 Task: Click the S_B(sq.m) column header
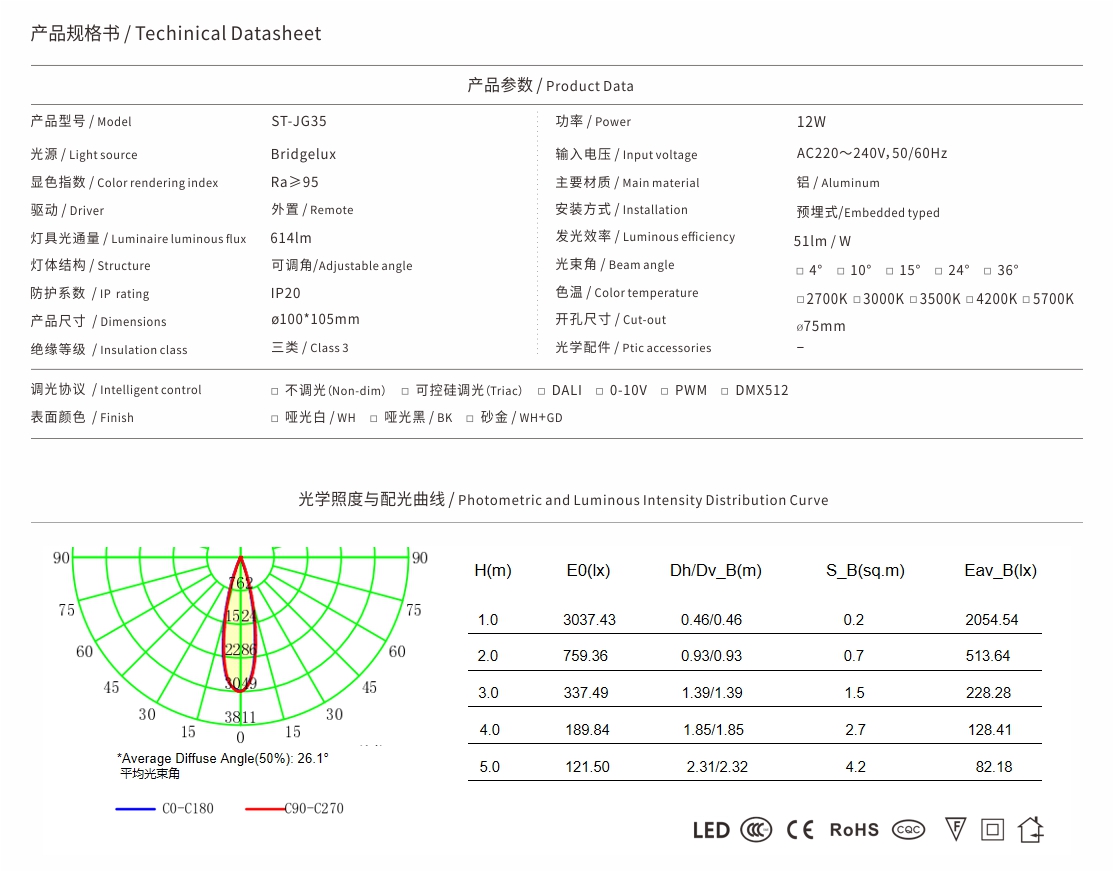point(865,570)
